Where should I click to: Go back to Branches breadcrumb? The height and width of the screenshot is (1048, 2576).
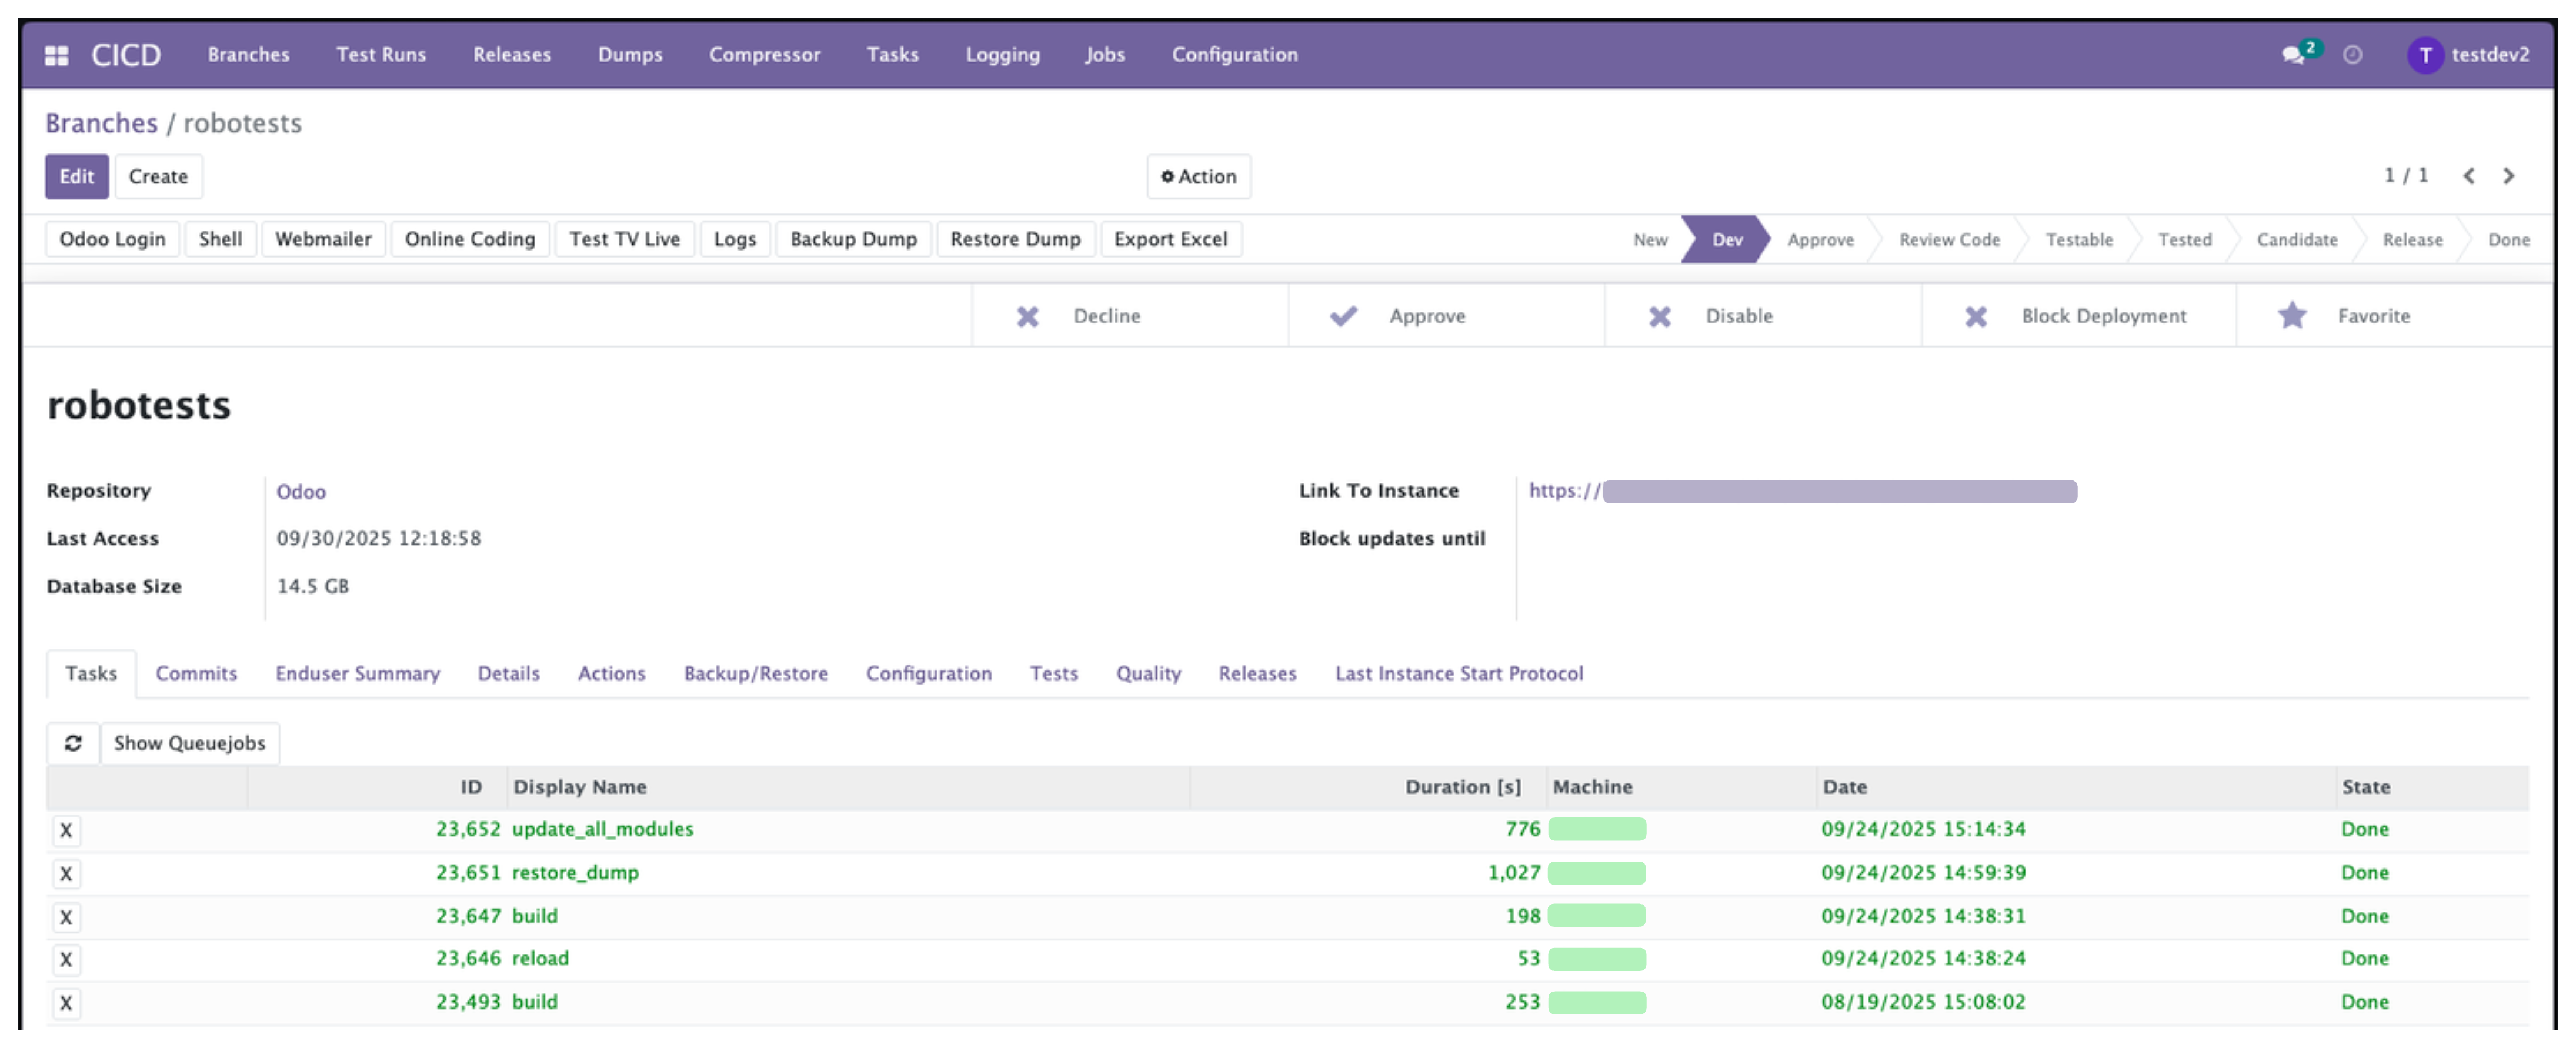click(x=101, y=123)
